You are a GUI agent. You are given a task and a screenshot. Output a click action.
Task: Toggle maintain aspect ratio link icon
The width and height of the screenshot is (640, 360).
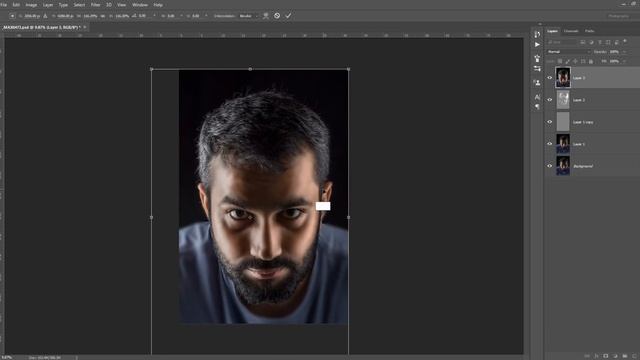click(102, 16)
